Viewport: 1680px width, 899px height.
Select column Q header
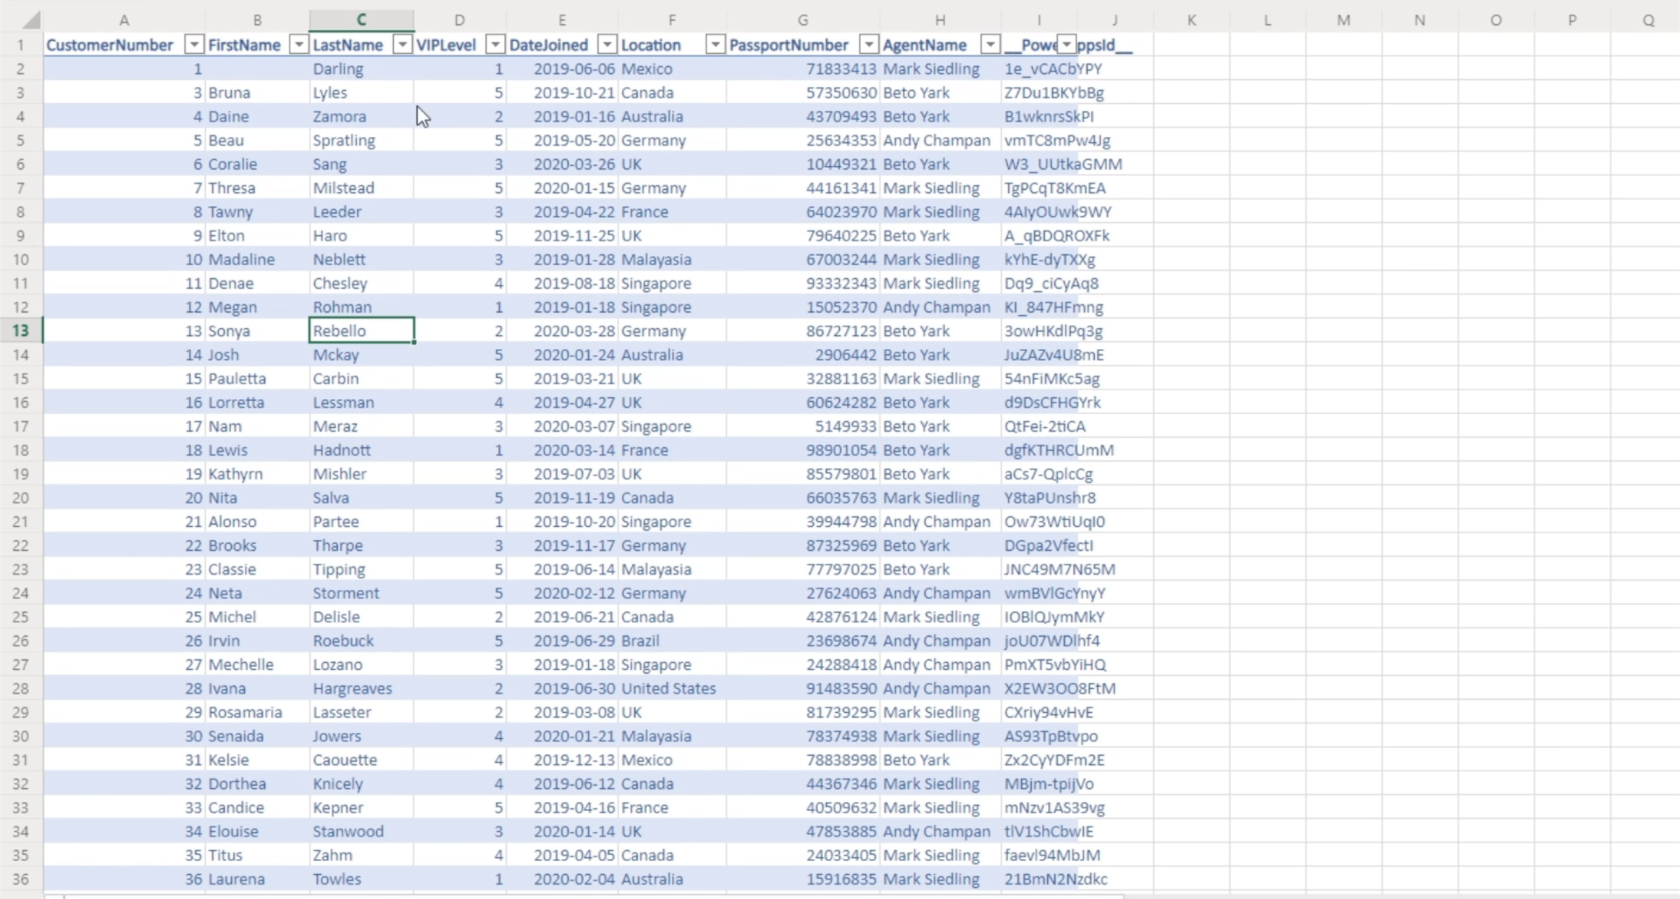coord(1648,20)
